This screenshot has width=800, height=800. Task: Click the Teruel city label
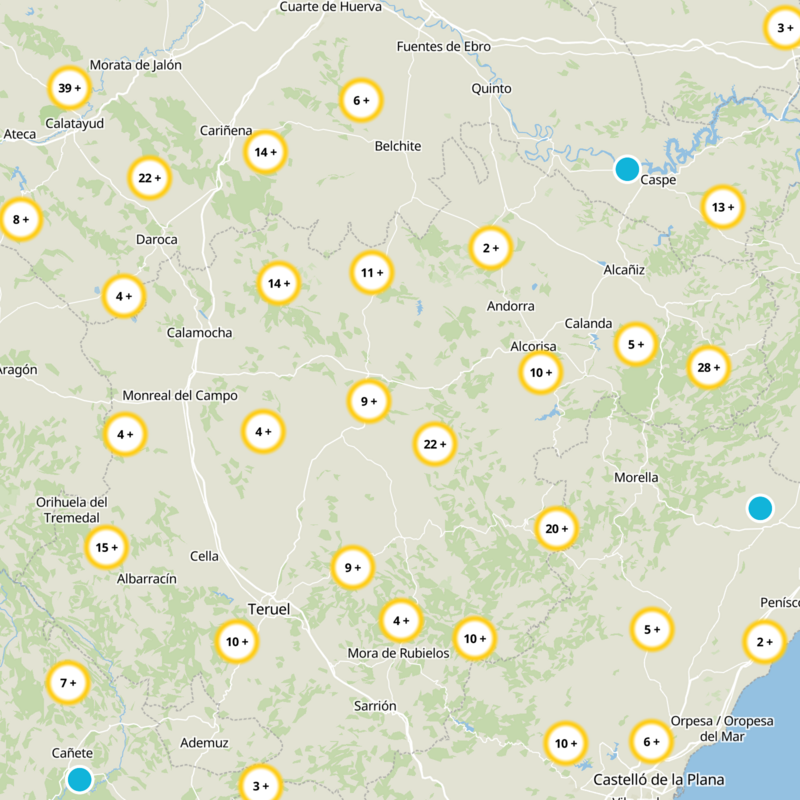pos(269,609)
